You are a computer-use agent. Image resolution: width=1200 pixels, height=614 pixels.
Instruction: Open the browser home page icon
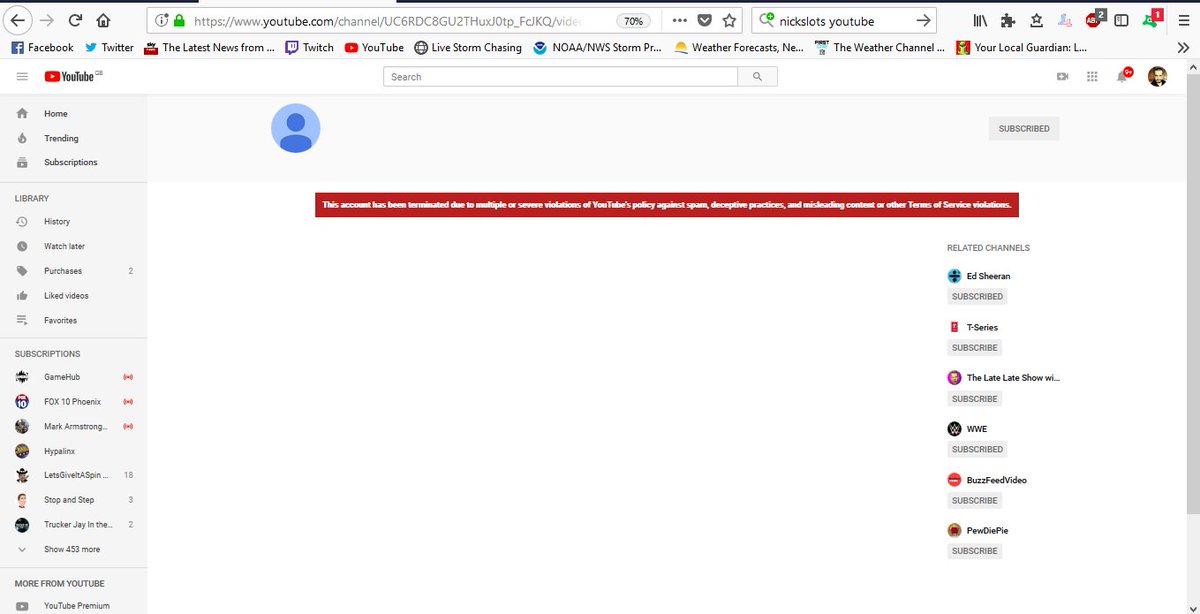tap(104, 20)
